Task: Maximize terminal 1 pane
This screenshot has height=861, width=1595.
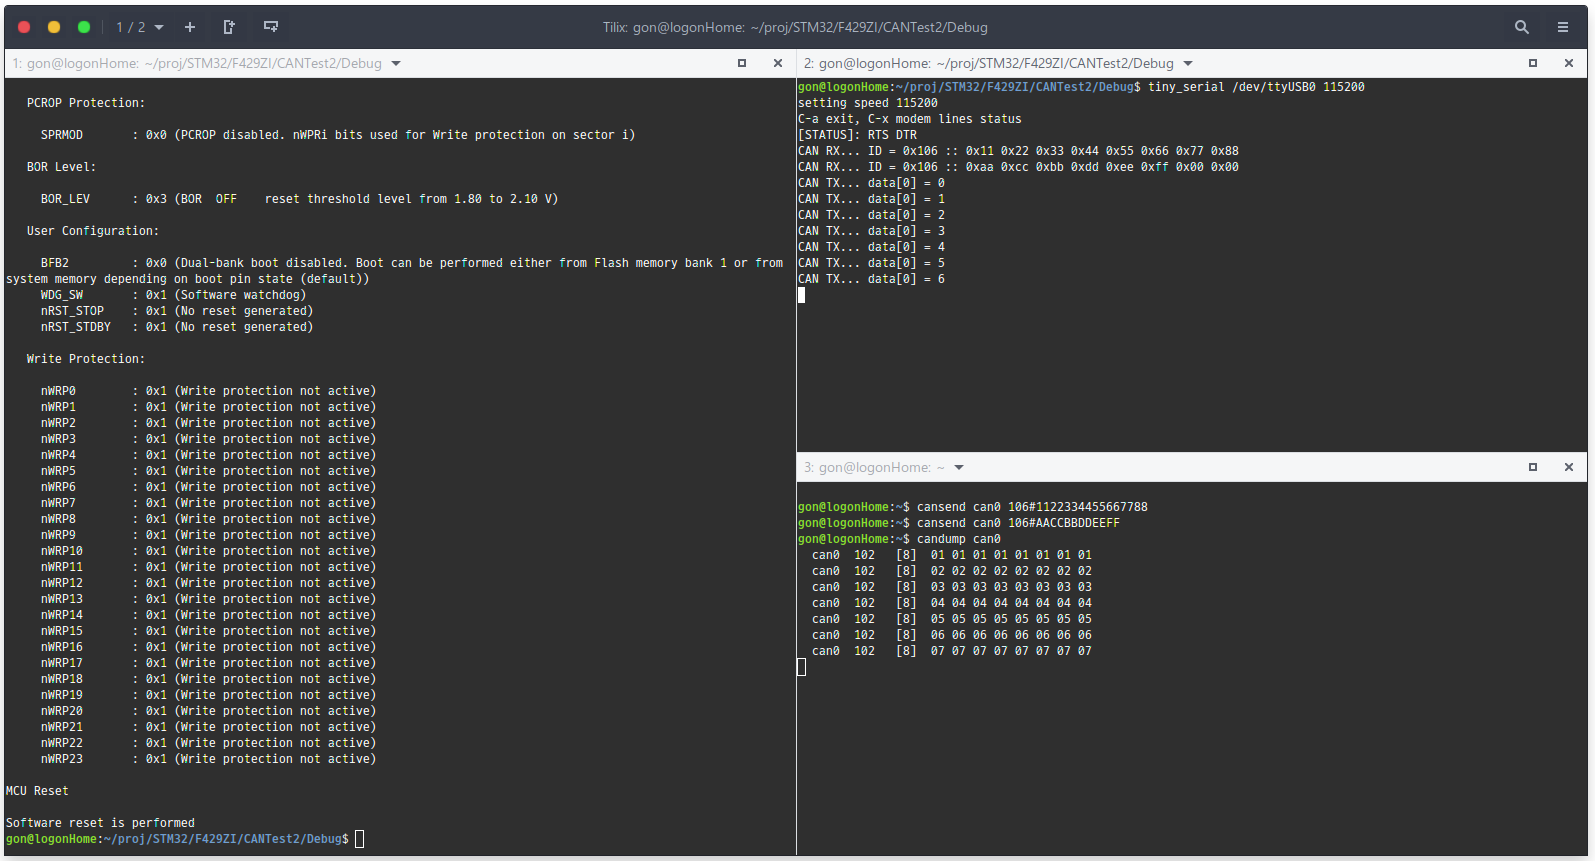Action: point(742,63)
